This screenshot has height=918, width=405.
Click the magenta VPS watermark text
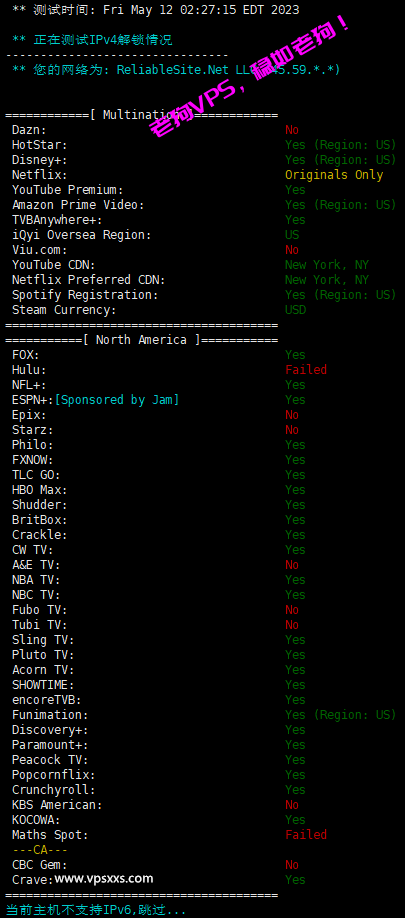(x=252, y=75)
